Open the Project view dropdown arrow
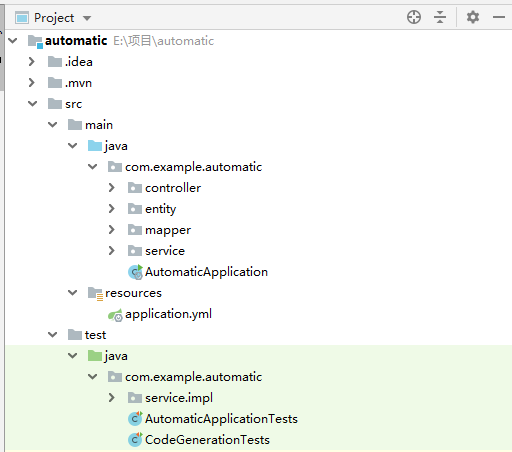The height and width of the screenshot is (452, 512). coord(87,18)
